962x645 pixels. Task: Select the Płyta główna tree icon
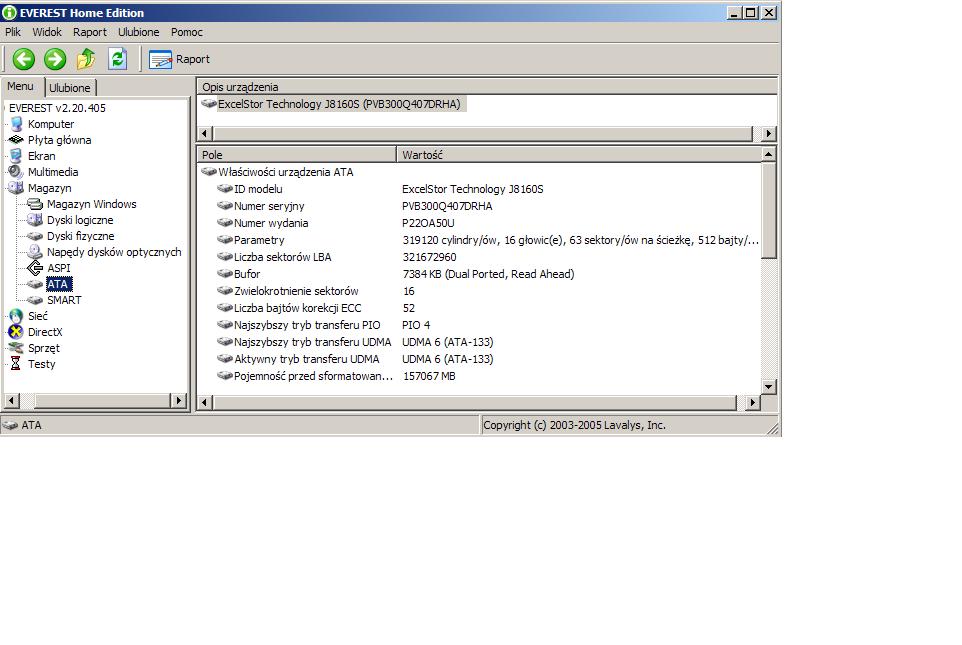tap(17, 140)
